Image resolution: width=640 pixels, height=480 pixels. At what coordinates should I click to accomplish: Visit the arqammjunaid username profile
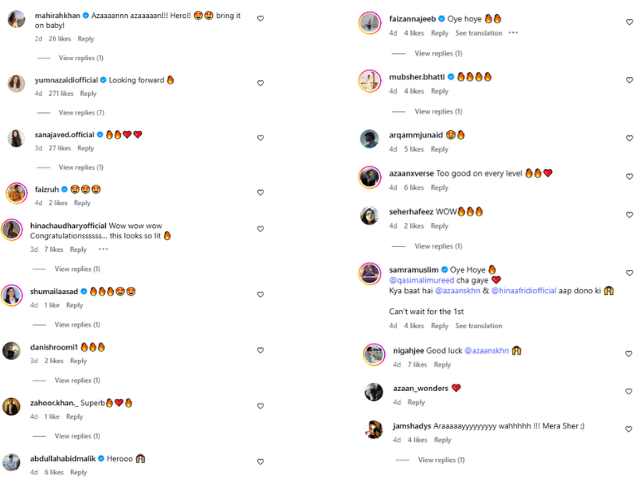414,135
